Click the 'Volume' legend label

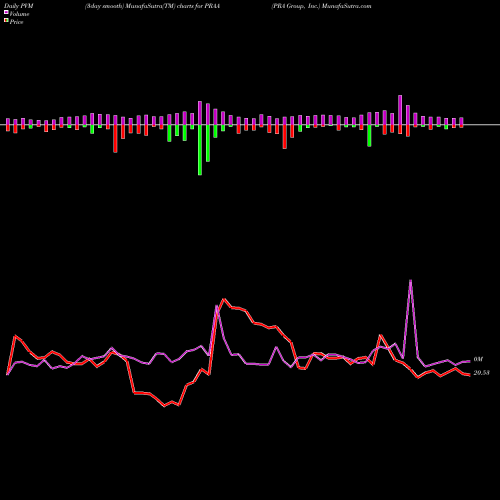coord(19,14)
